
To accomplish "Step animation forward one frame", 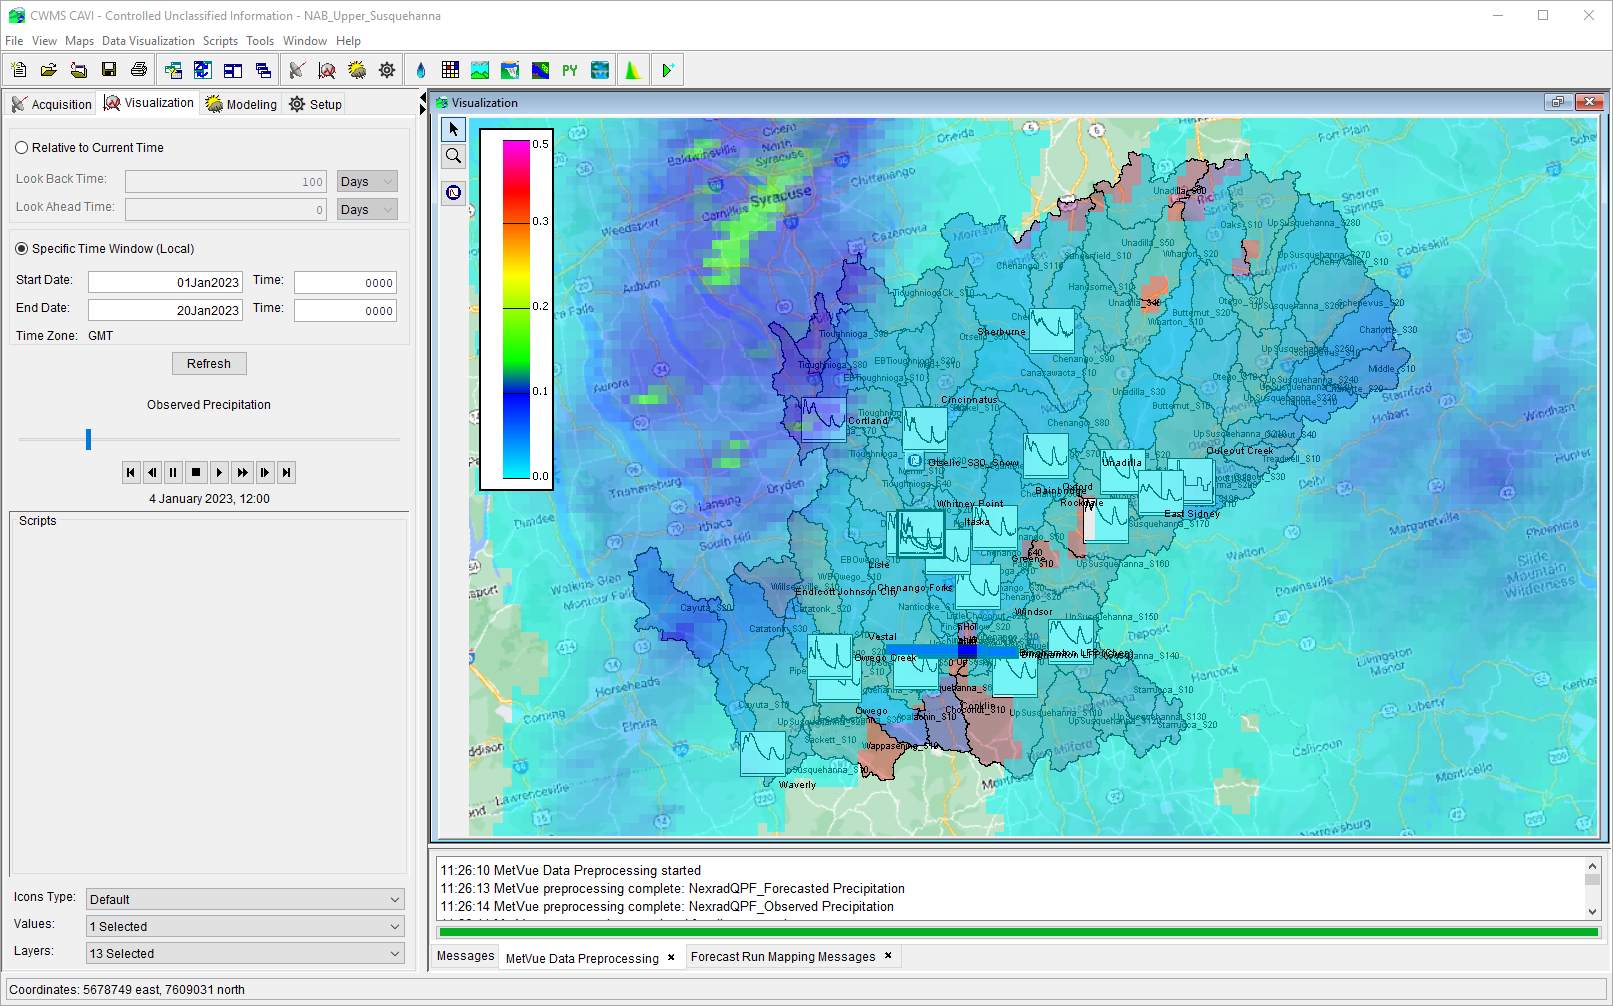I will 264,472.
